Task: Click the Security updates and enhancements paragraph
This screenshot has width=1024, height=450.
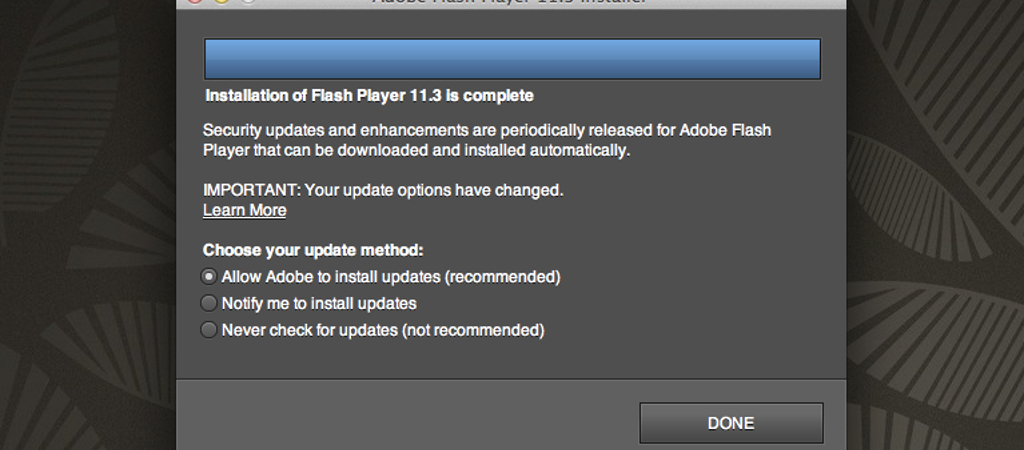Action: coord(487,140)
